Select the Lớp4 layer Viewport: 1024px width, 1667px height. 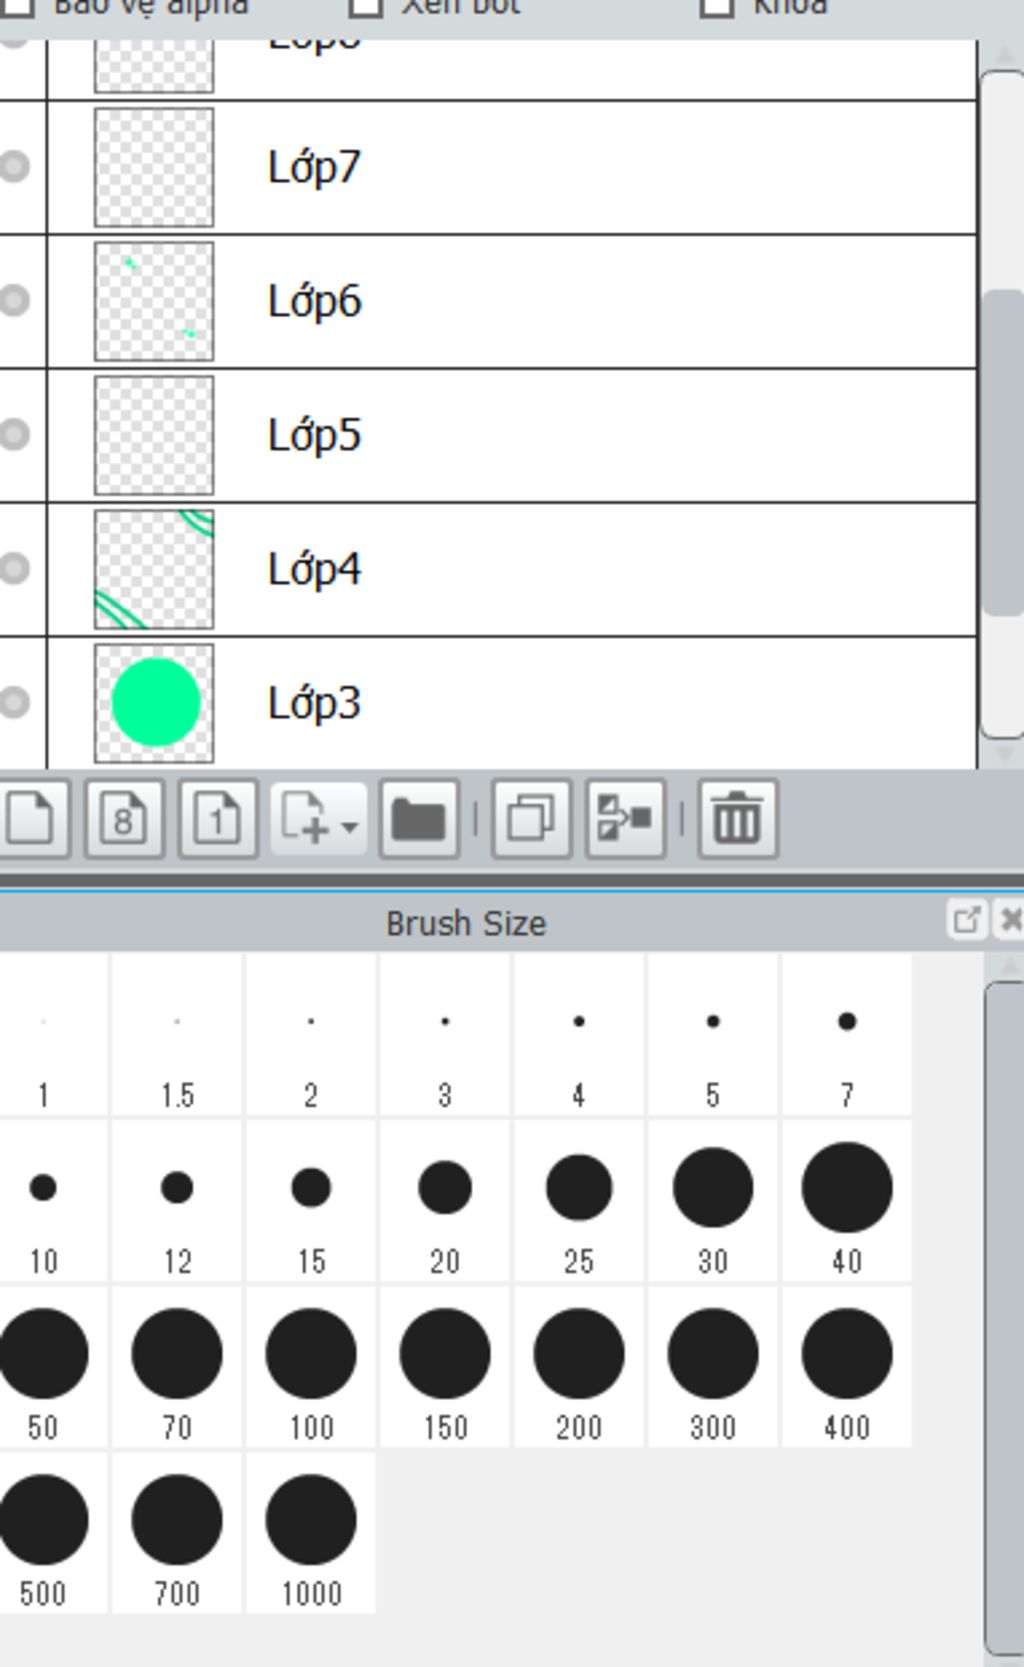pos(511,569)
